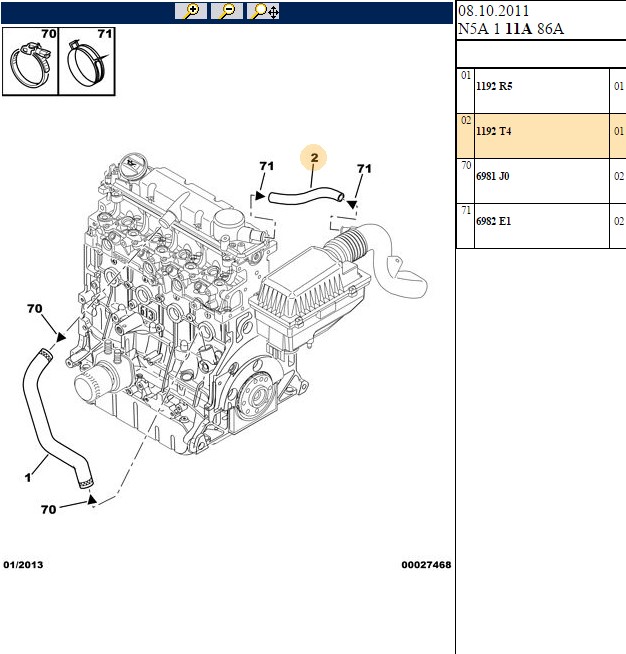Open band clamp thumbnail 71

[x=87, y=61]
